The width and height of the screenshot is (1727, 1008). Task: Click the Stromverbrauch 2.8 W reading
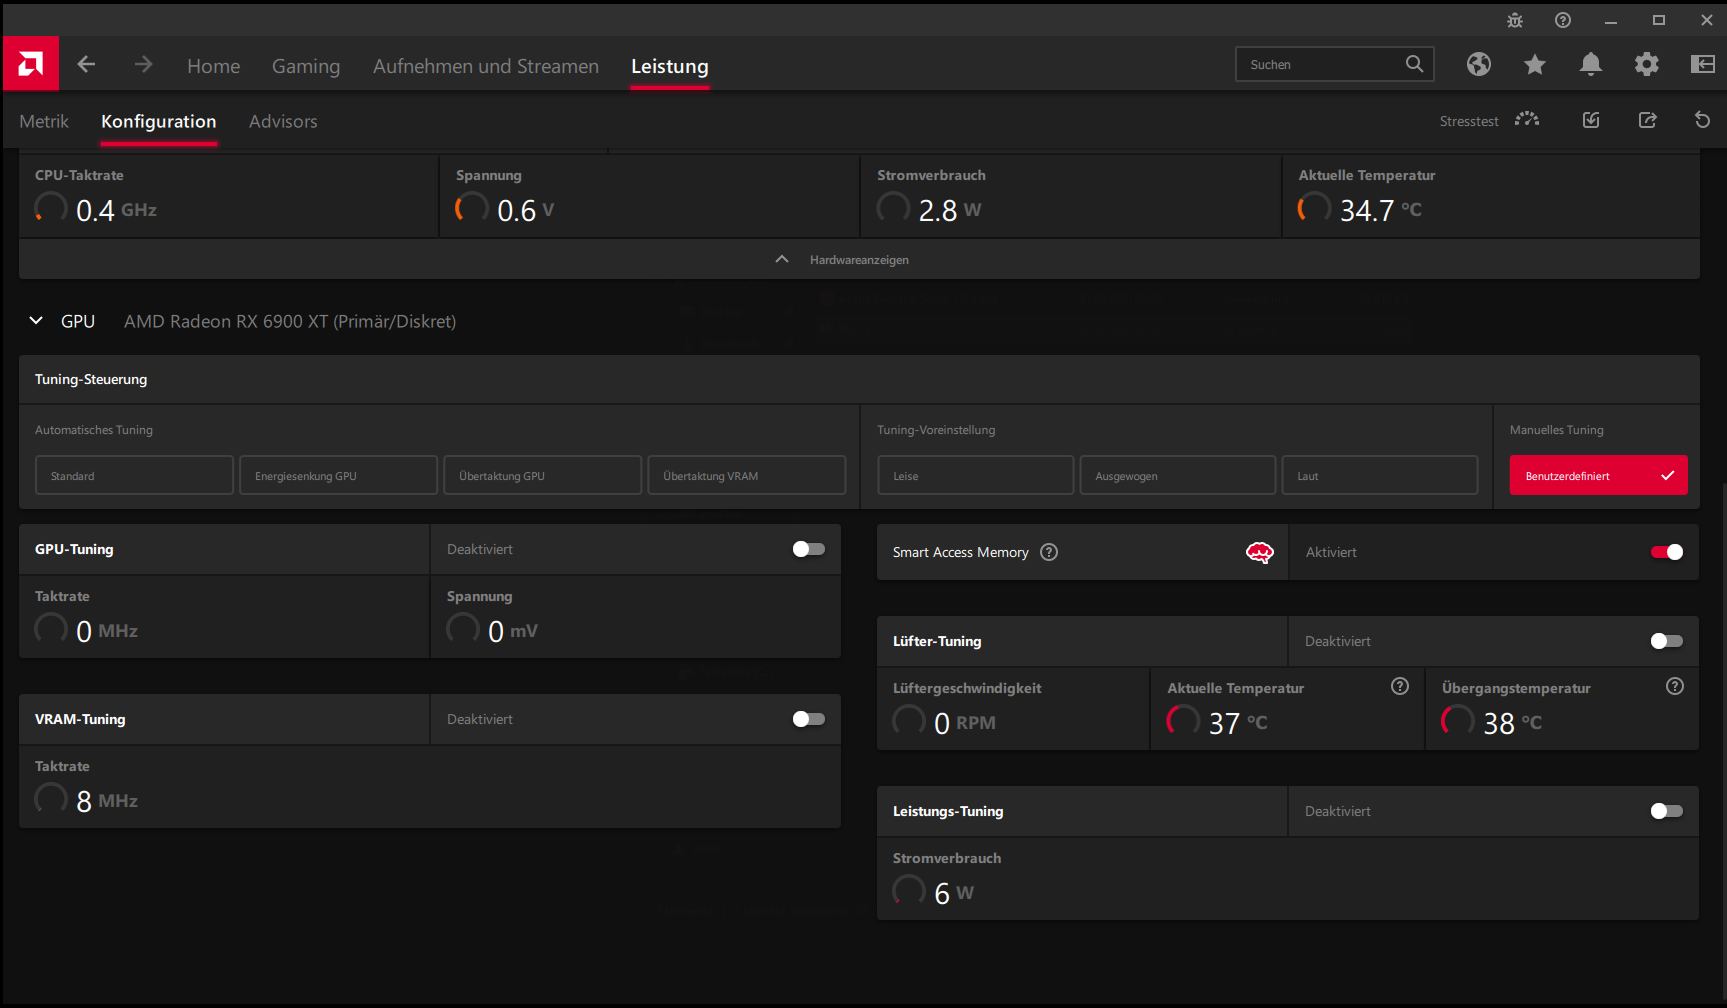click(950, 210)
